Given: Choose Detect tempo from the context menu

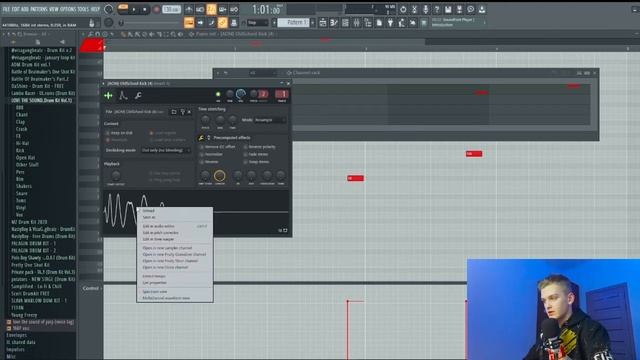Looking at the screenshot, I should (x=154, y=276).
